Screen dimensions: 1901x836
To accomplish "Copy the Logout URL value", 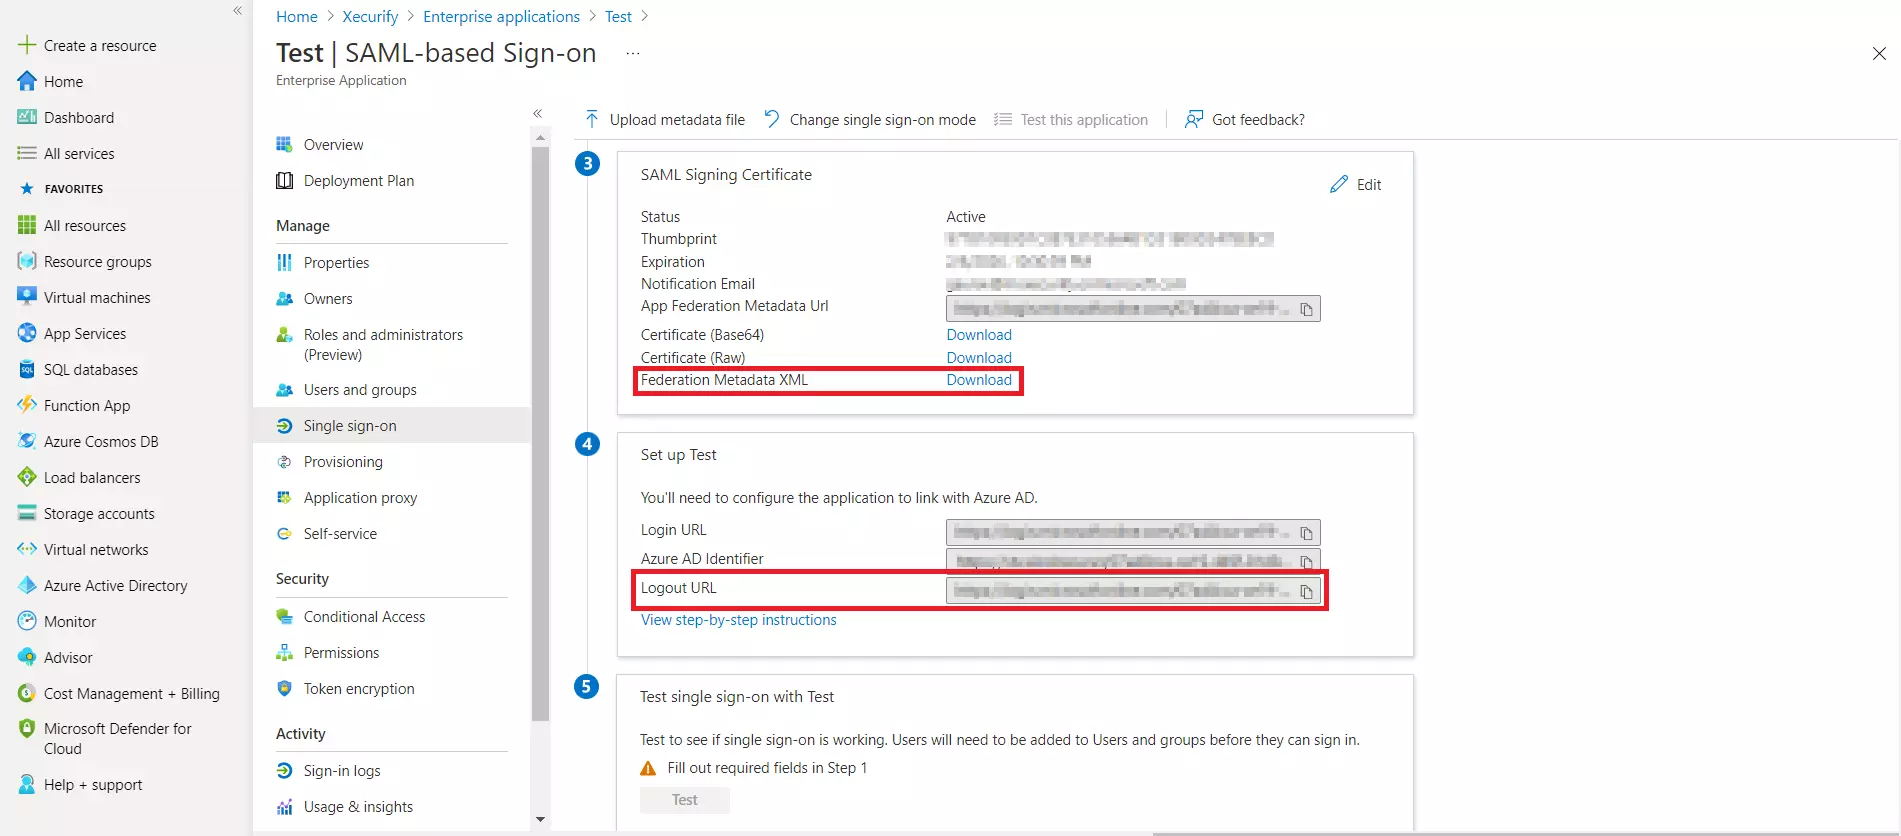I will coord(1306,592).
